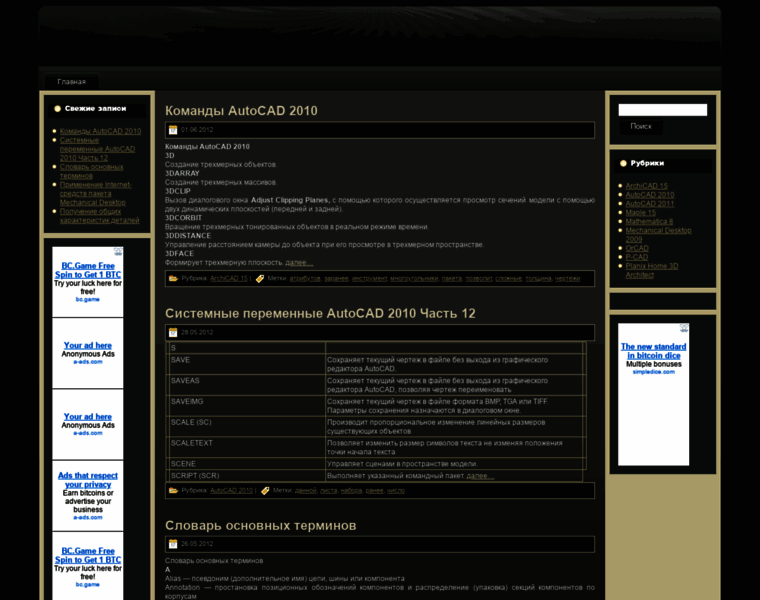Open sidebar link Применение Internet-средств пакета Mechanical Desktop
Viewport: 760px width, 600px height.
(x=95, y=193)
